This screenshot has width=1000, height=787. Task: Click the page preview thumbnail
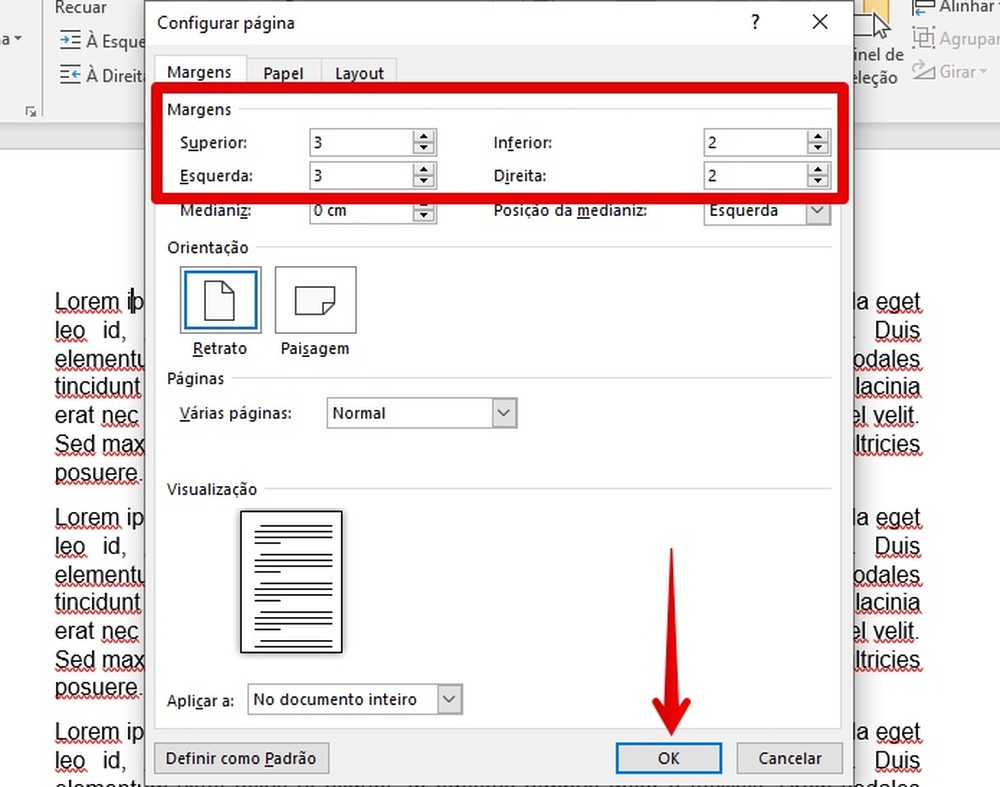point(291,582)
